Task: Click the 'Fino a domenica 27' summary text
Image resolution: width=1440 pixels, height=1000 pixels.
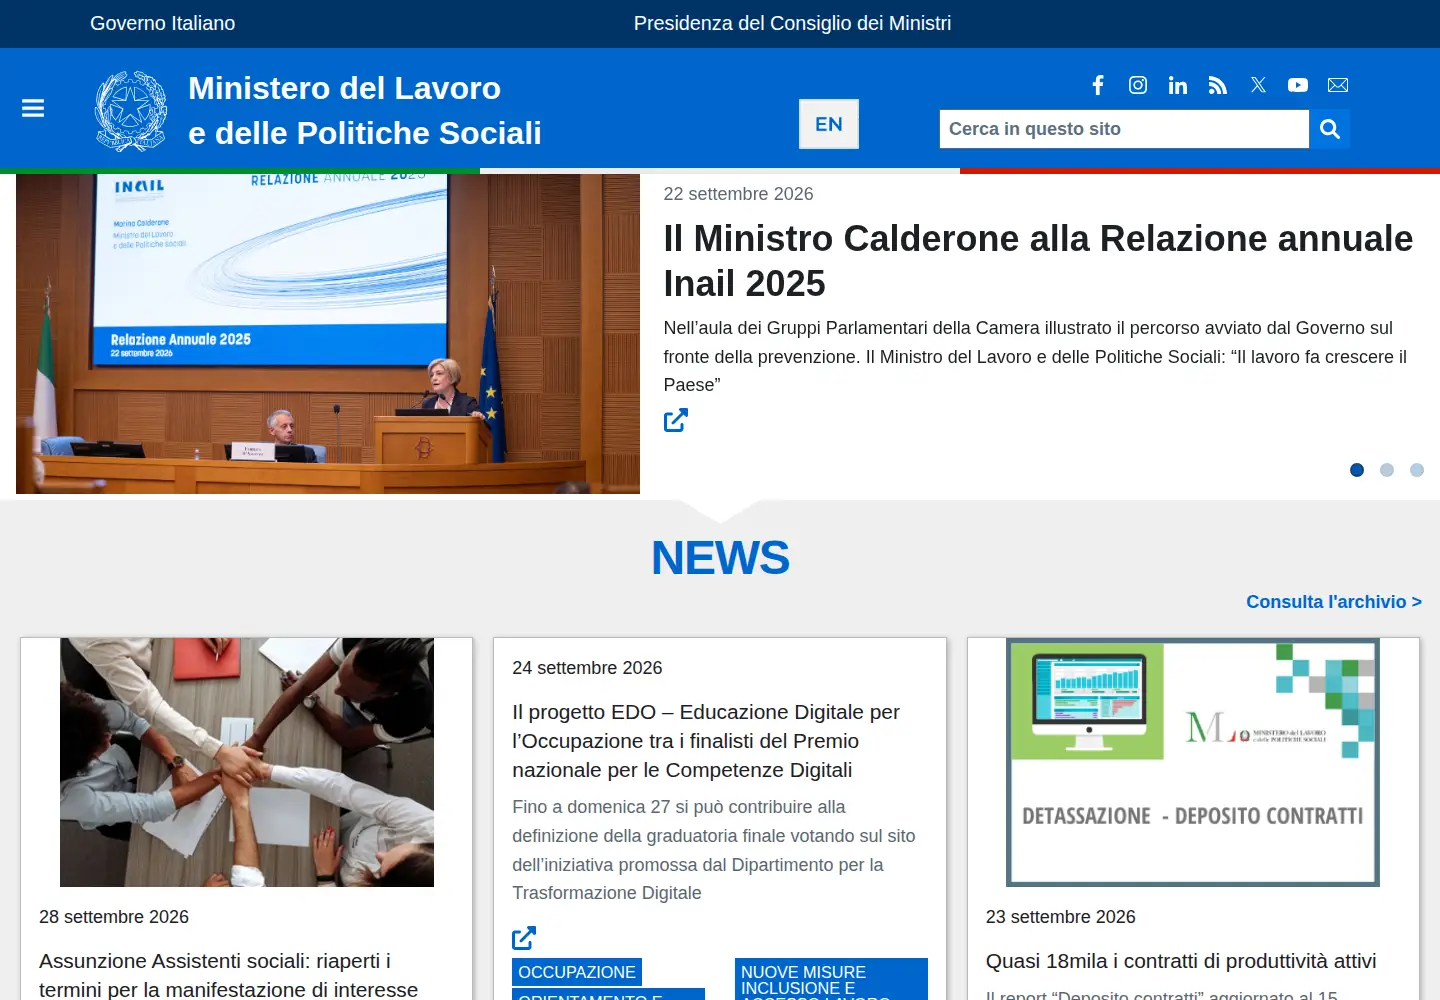Action: coord(714,850)
